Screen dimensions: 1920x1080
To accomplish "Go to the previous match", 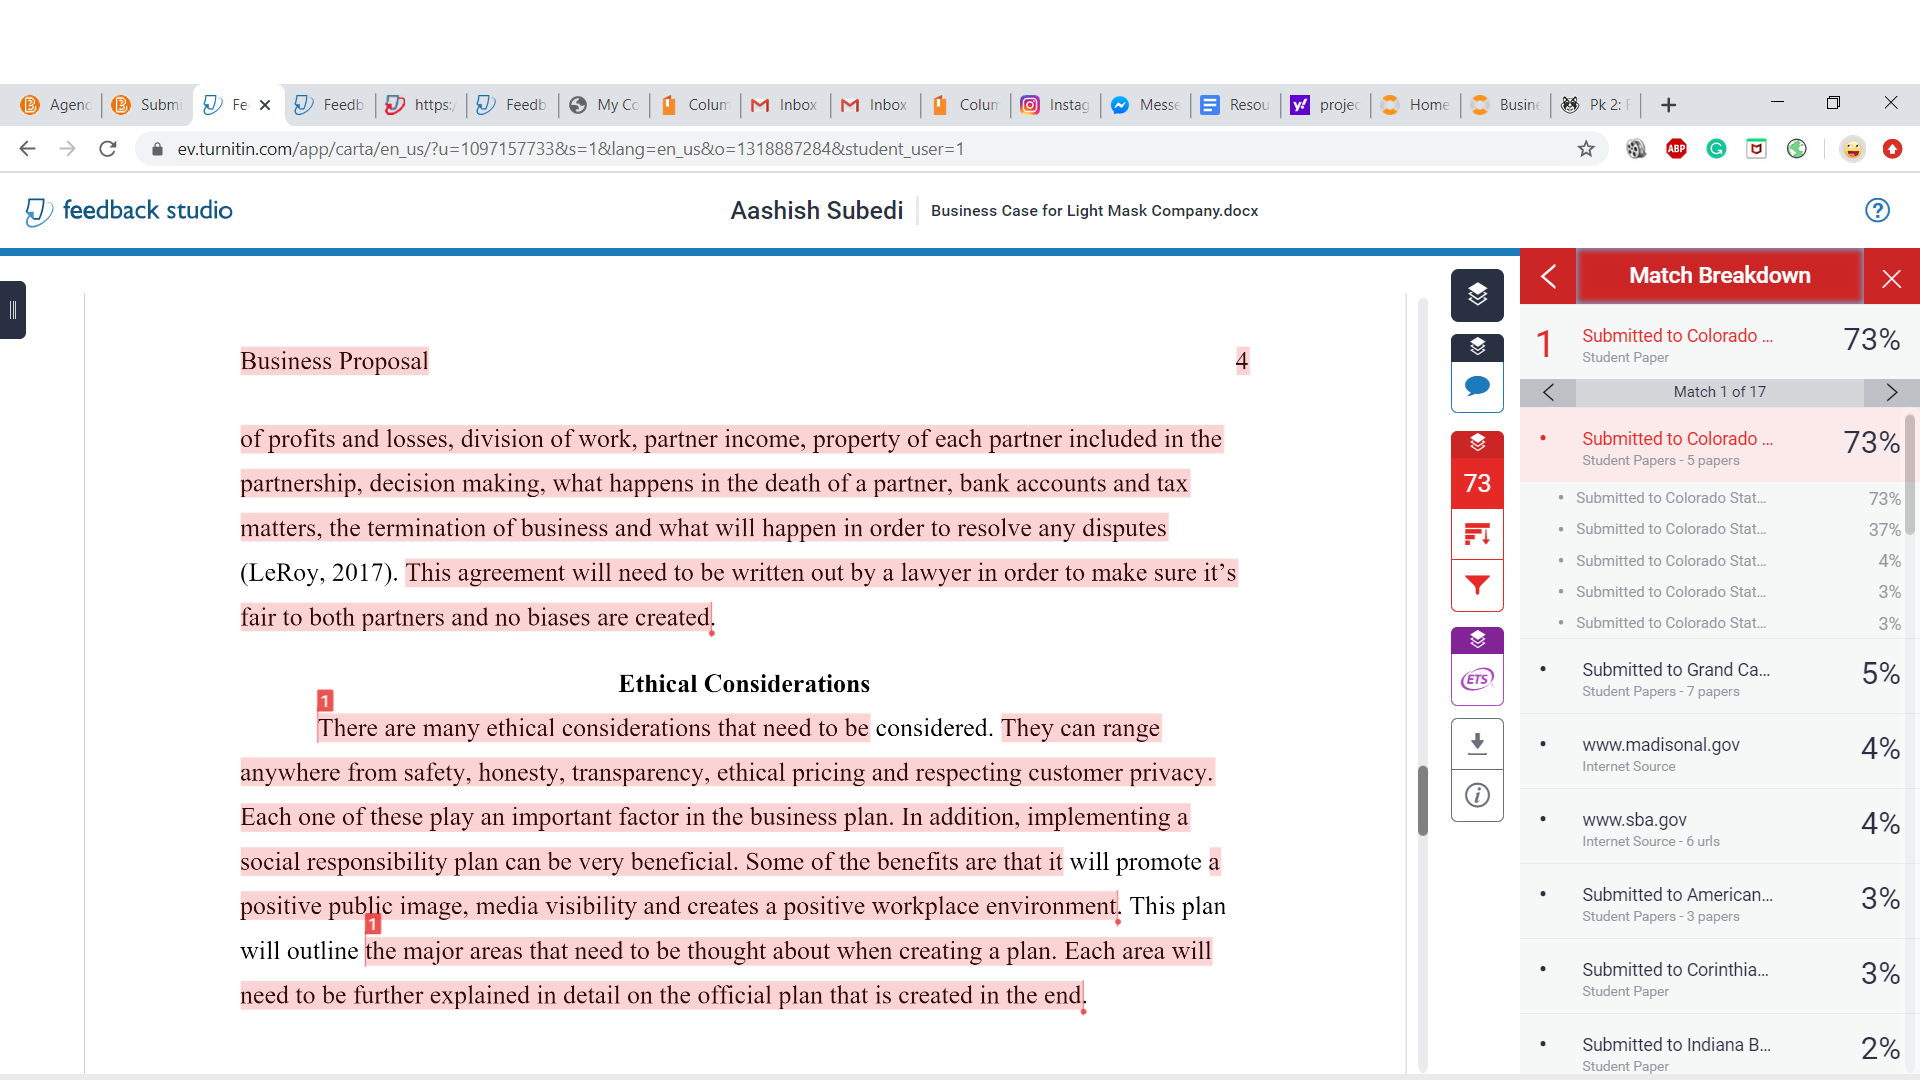I will (x=1548, y=392).
